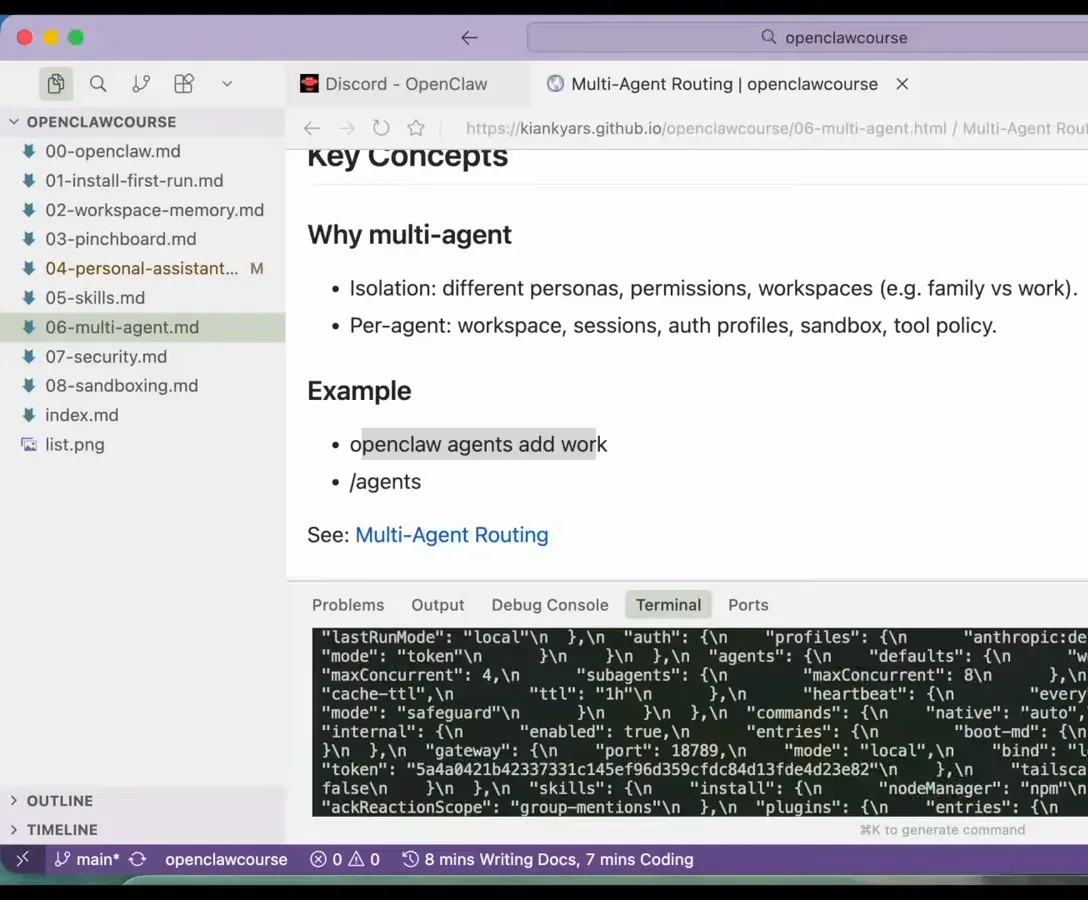Open 02-workspace-memory.md file
The width and height of the screenshot is (1088, 900).
[x=143, y=210]
